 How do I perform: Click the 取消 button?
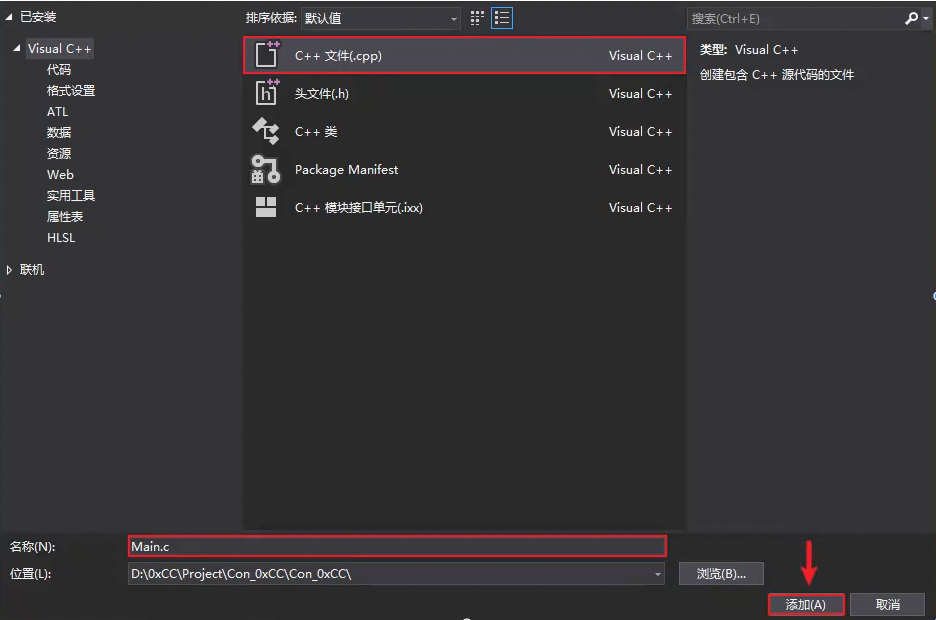[888, 604]
